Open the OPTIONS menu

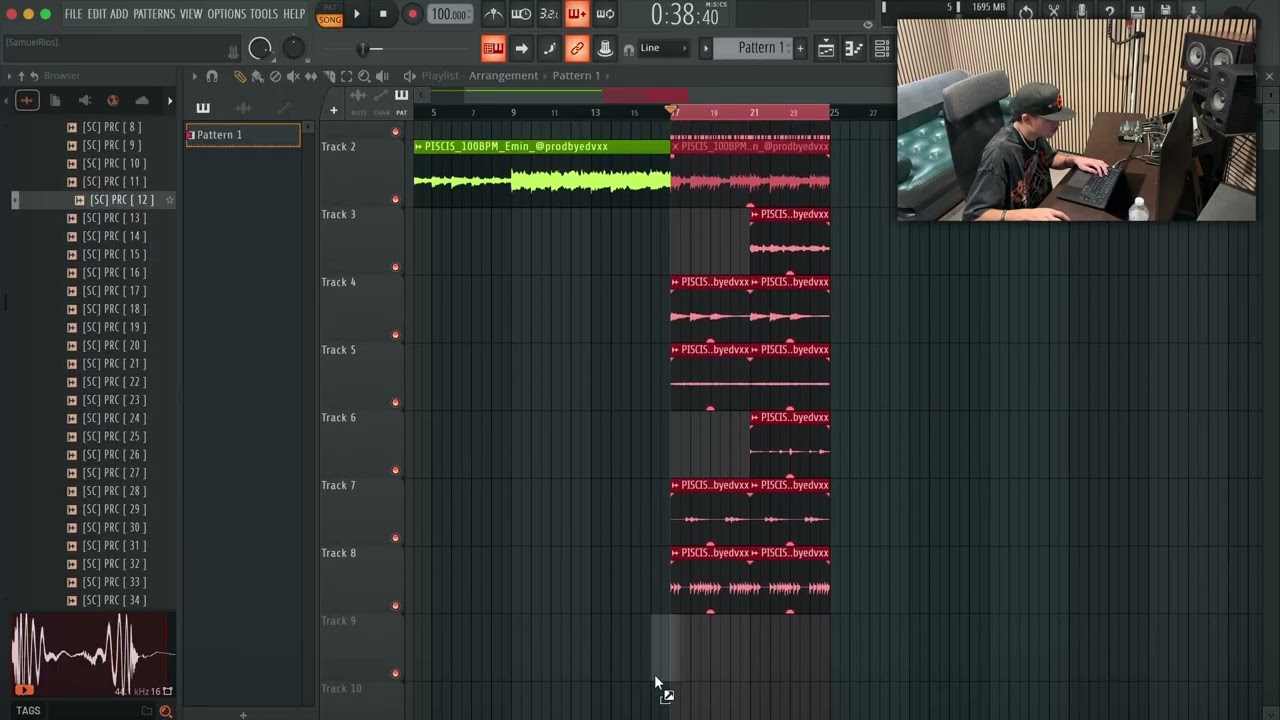(227, 14)
